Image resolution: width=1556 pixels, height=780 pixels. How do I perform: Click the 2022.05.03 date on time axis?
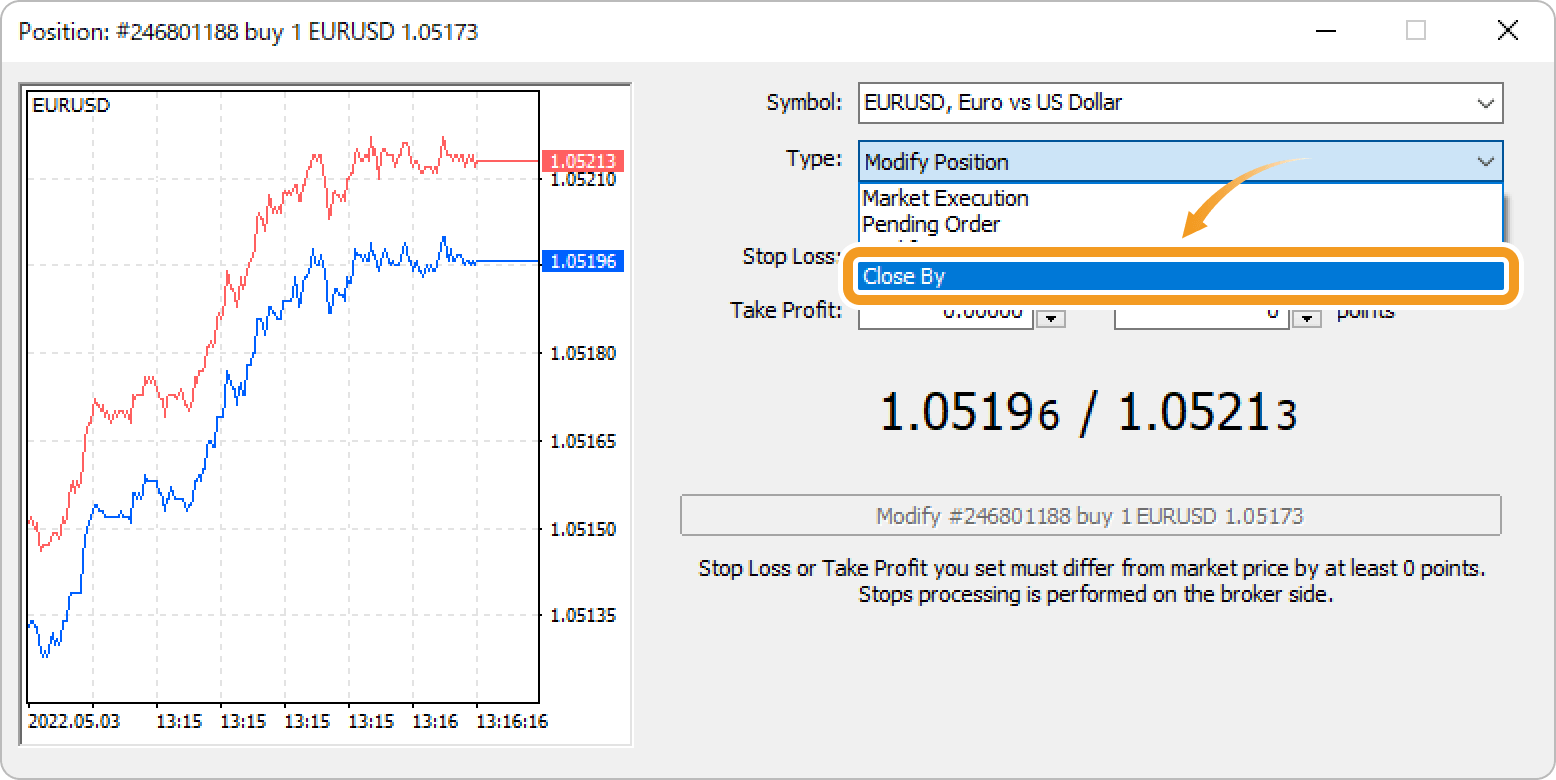point(74,721)
